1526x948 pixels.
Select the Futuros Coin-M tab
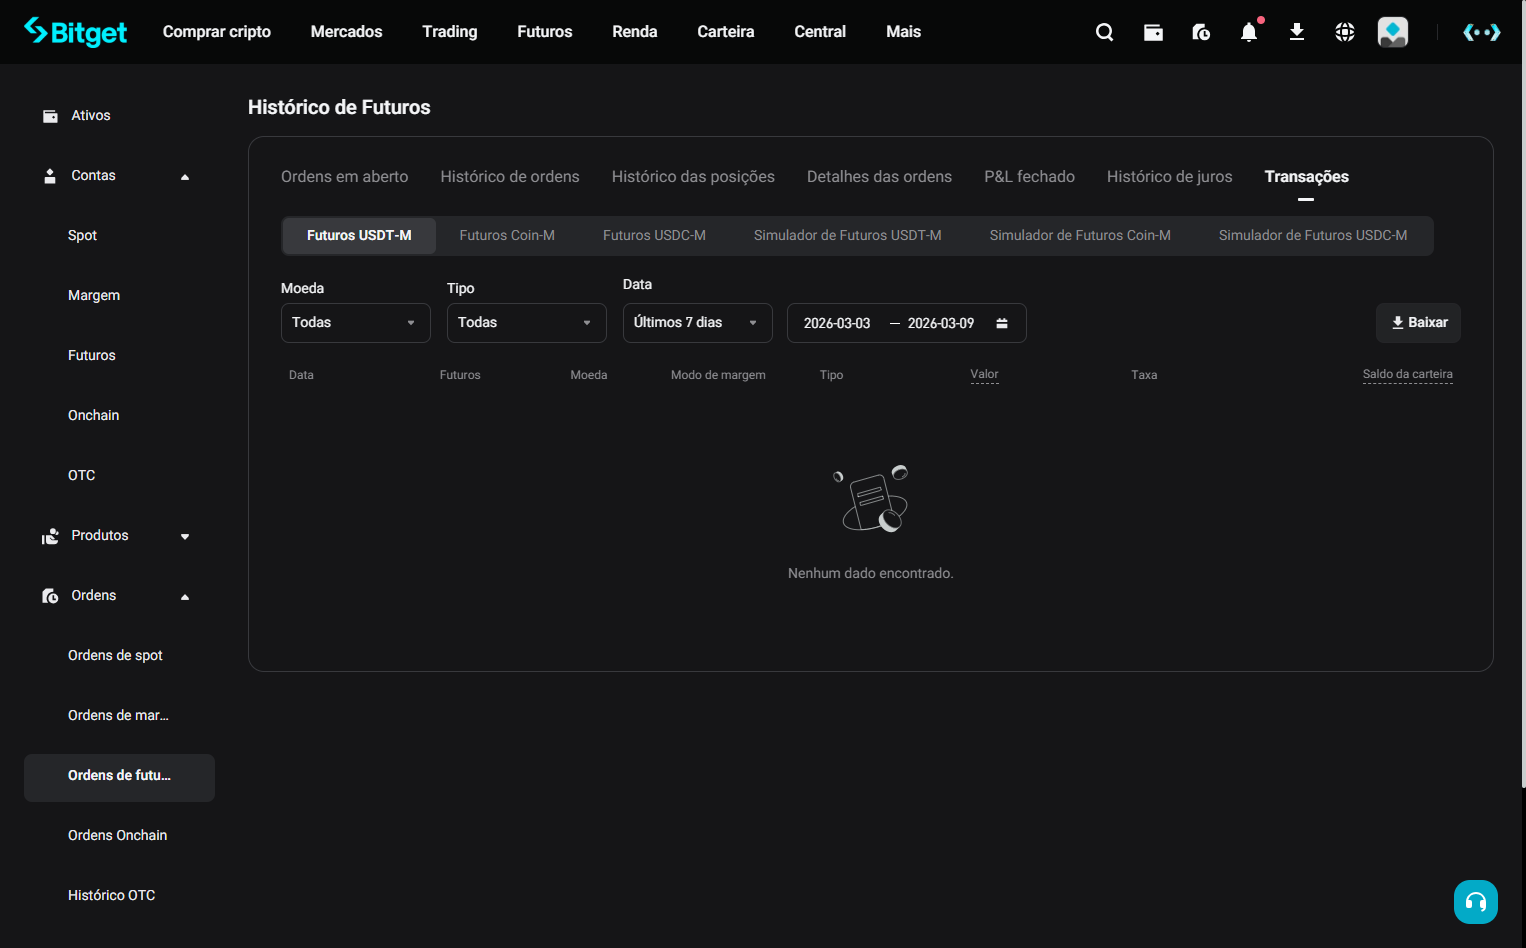coord(507,236)
